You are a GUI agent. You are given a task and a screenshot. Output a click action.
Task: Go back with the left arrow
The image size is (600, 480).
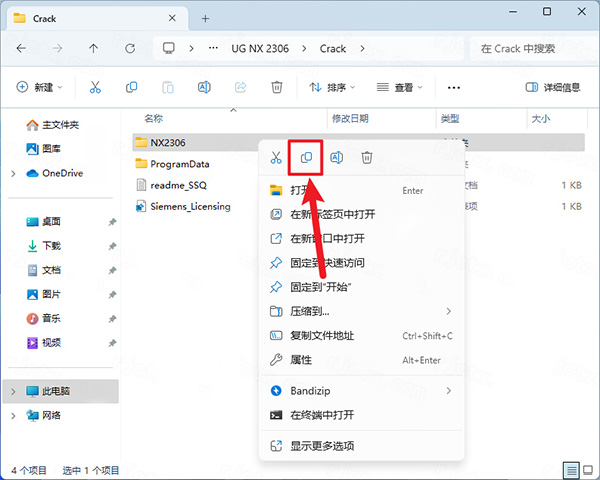click(x=21, y=48)
